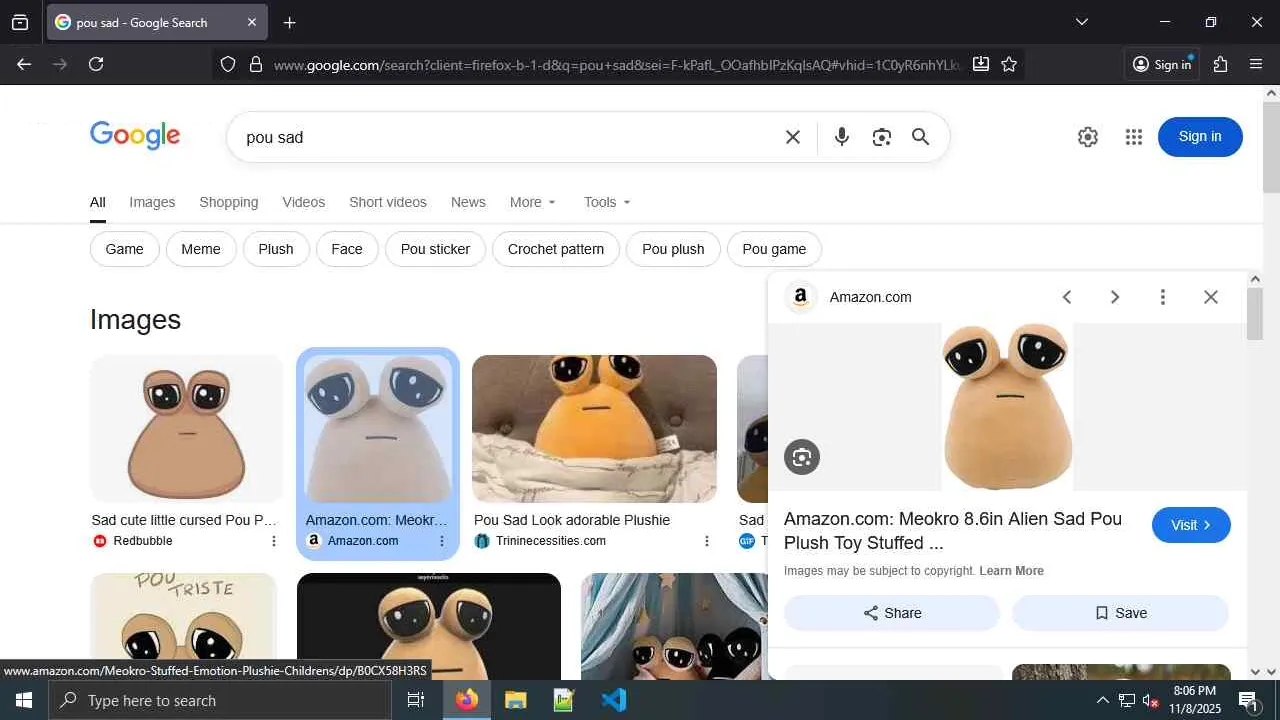Click the Game filter chip
1280x720 pixels.
125,249
